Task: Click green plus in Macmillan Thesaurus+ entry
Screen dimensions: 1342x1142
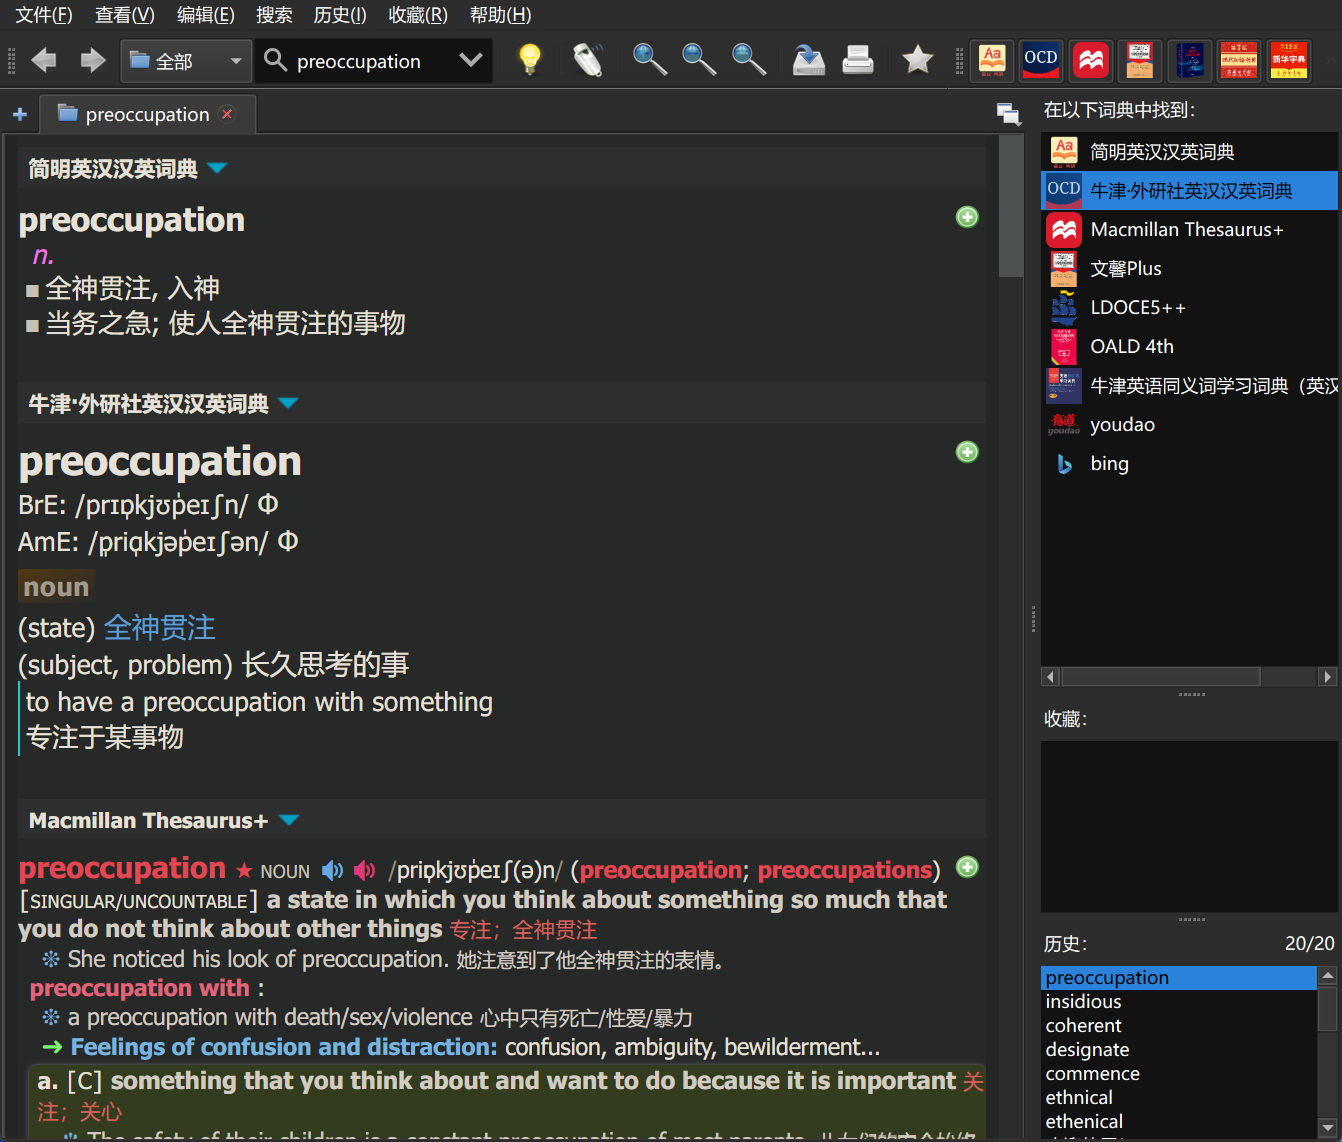Action: click(967, 867)
